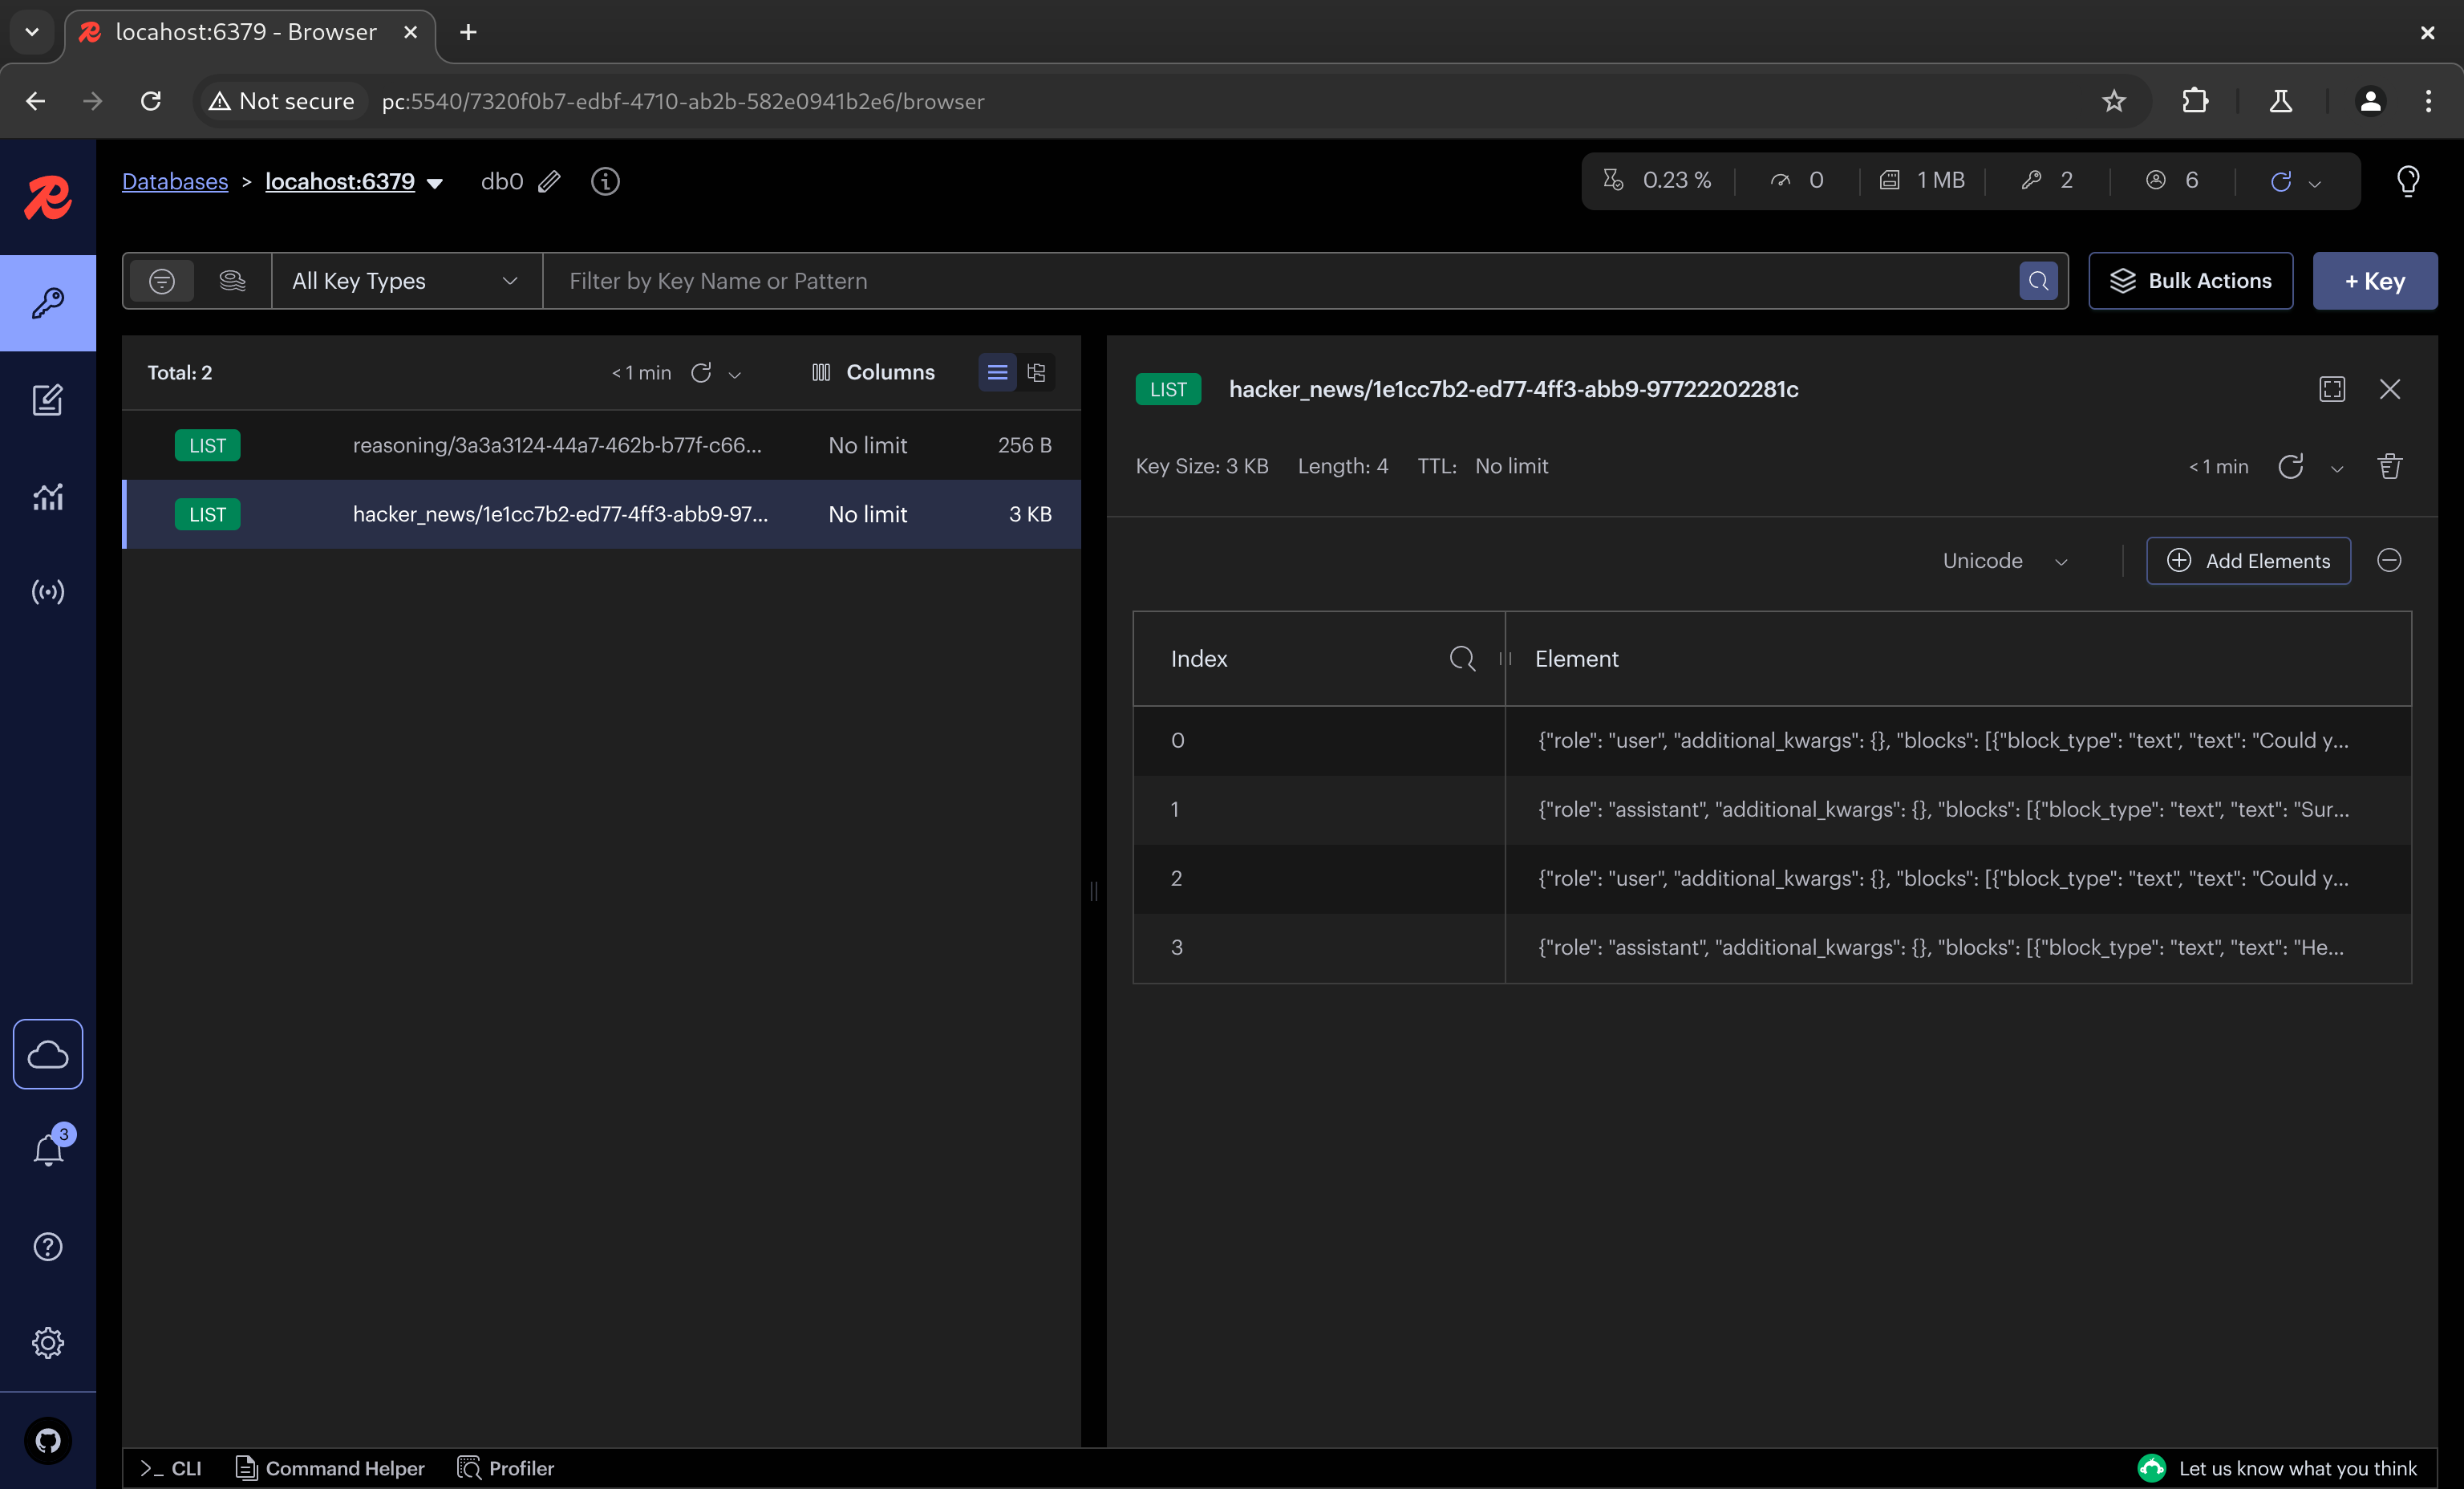Open the Chrome profile avatar icon
This screenshot has height=1489, width=2464.
click(x=2370, y=101)
